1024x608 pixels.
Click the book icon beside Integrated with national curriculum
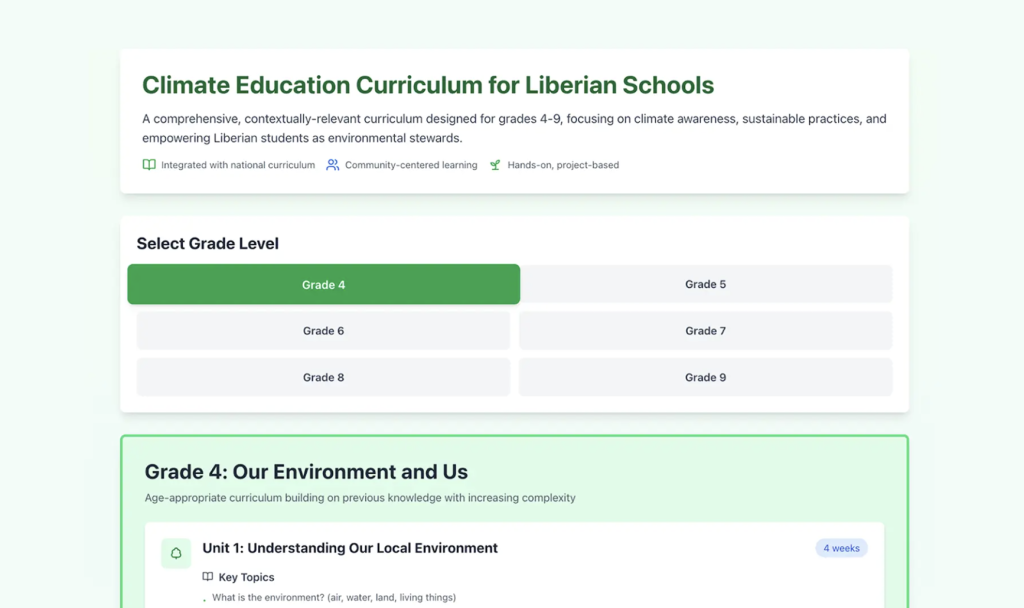(x=149, y=165)
